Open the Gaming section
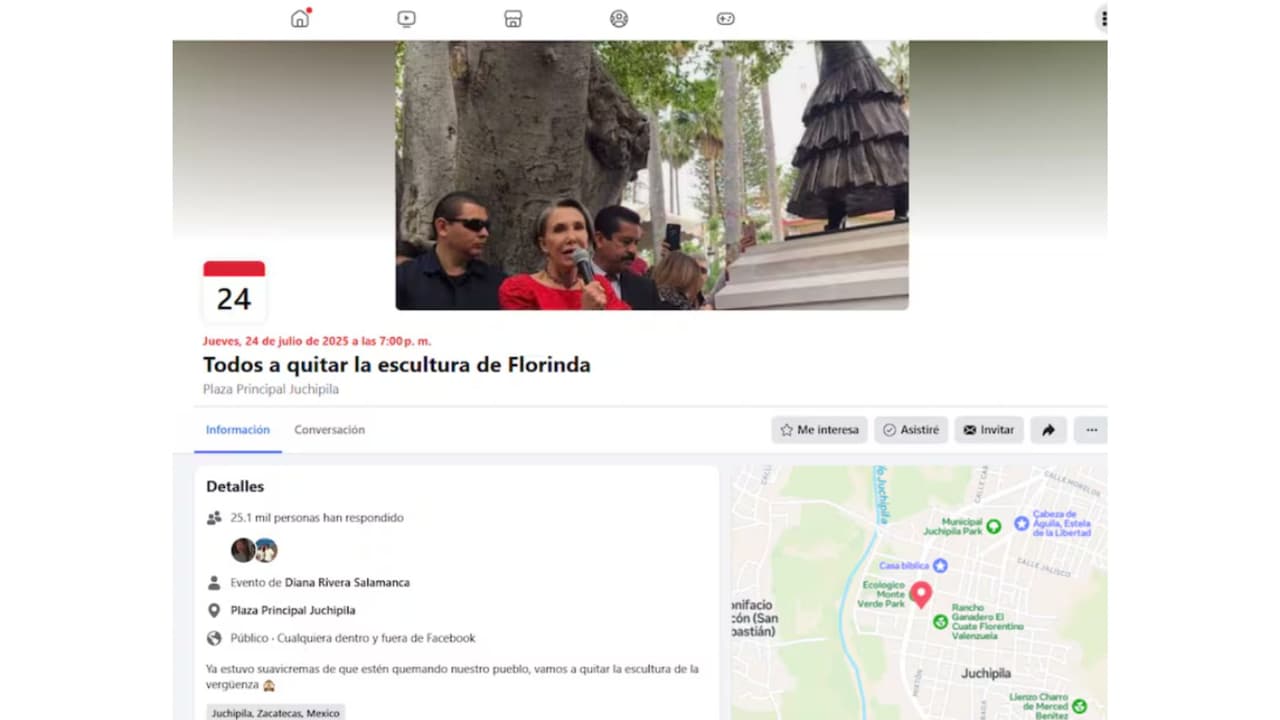This screenshot has height=720, width=1280. pyautogui.click(x=725, y=18)
